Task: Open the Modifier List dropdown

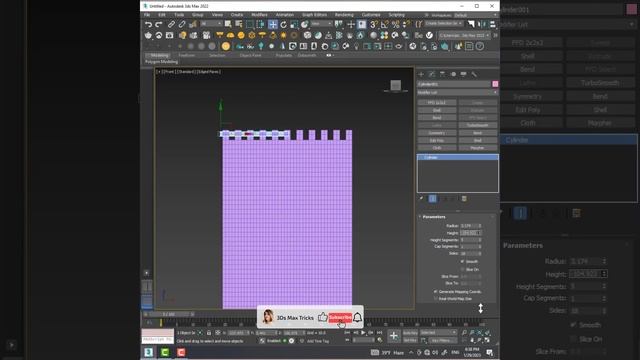Action: [x=457, y=93]
